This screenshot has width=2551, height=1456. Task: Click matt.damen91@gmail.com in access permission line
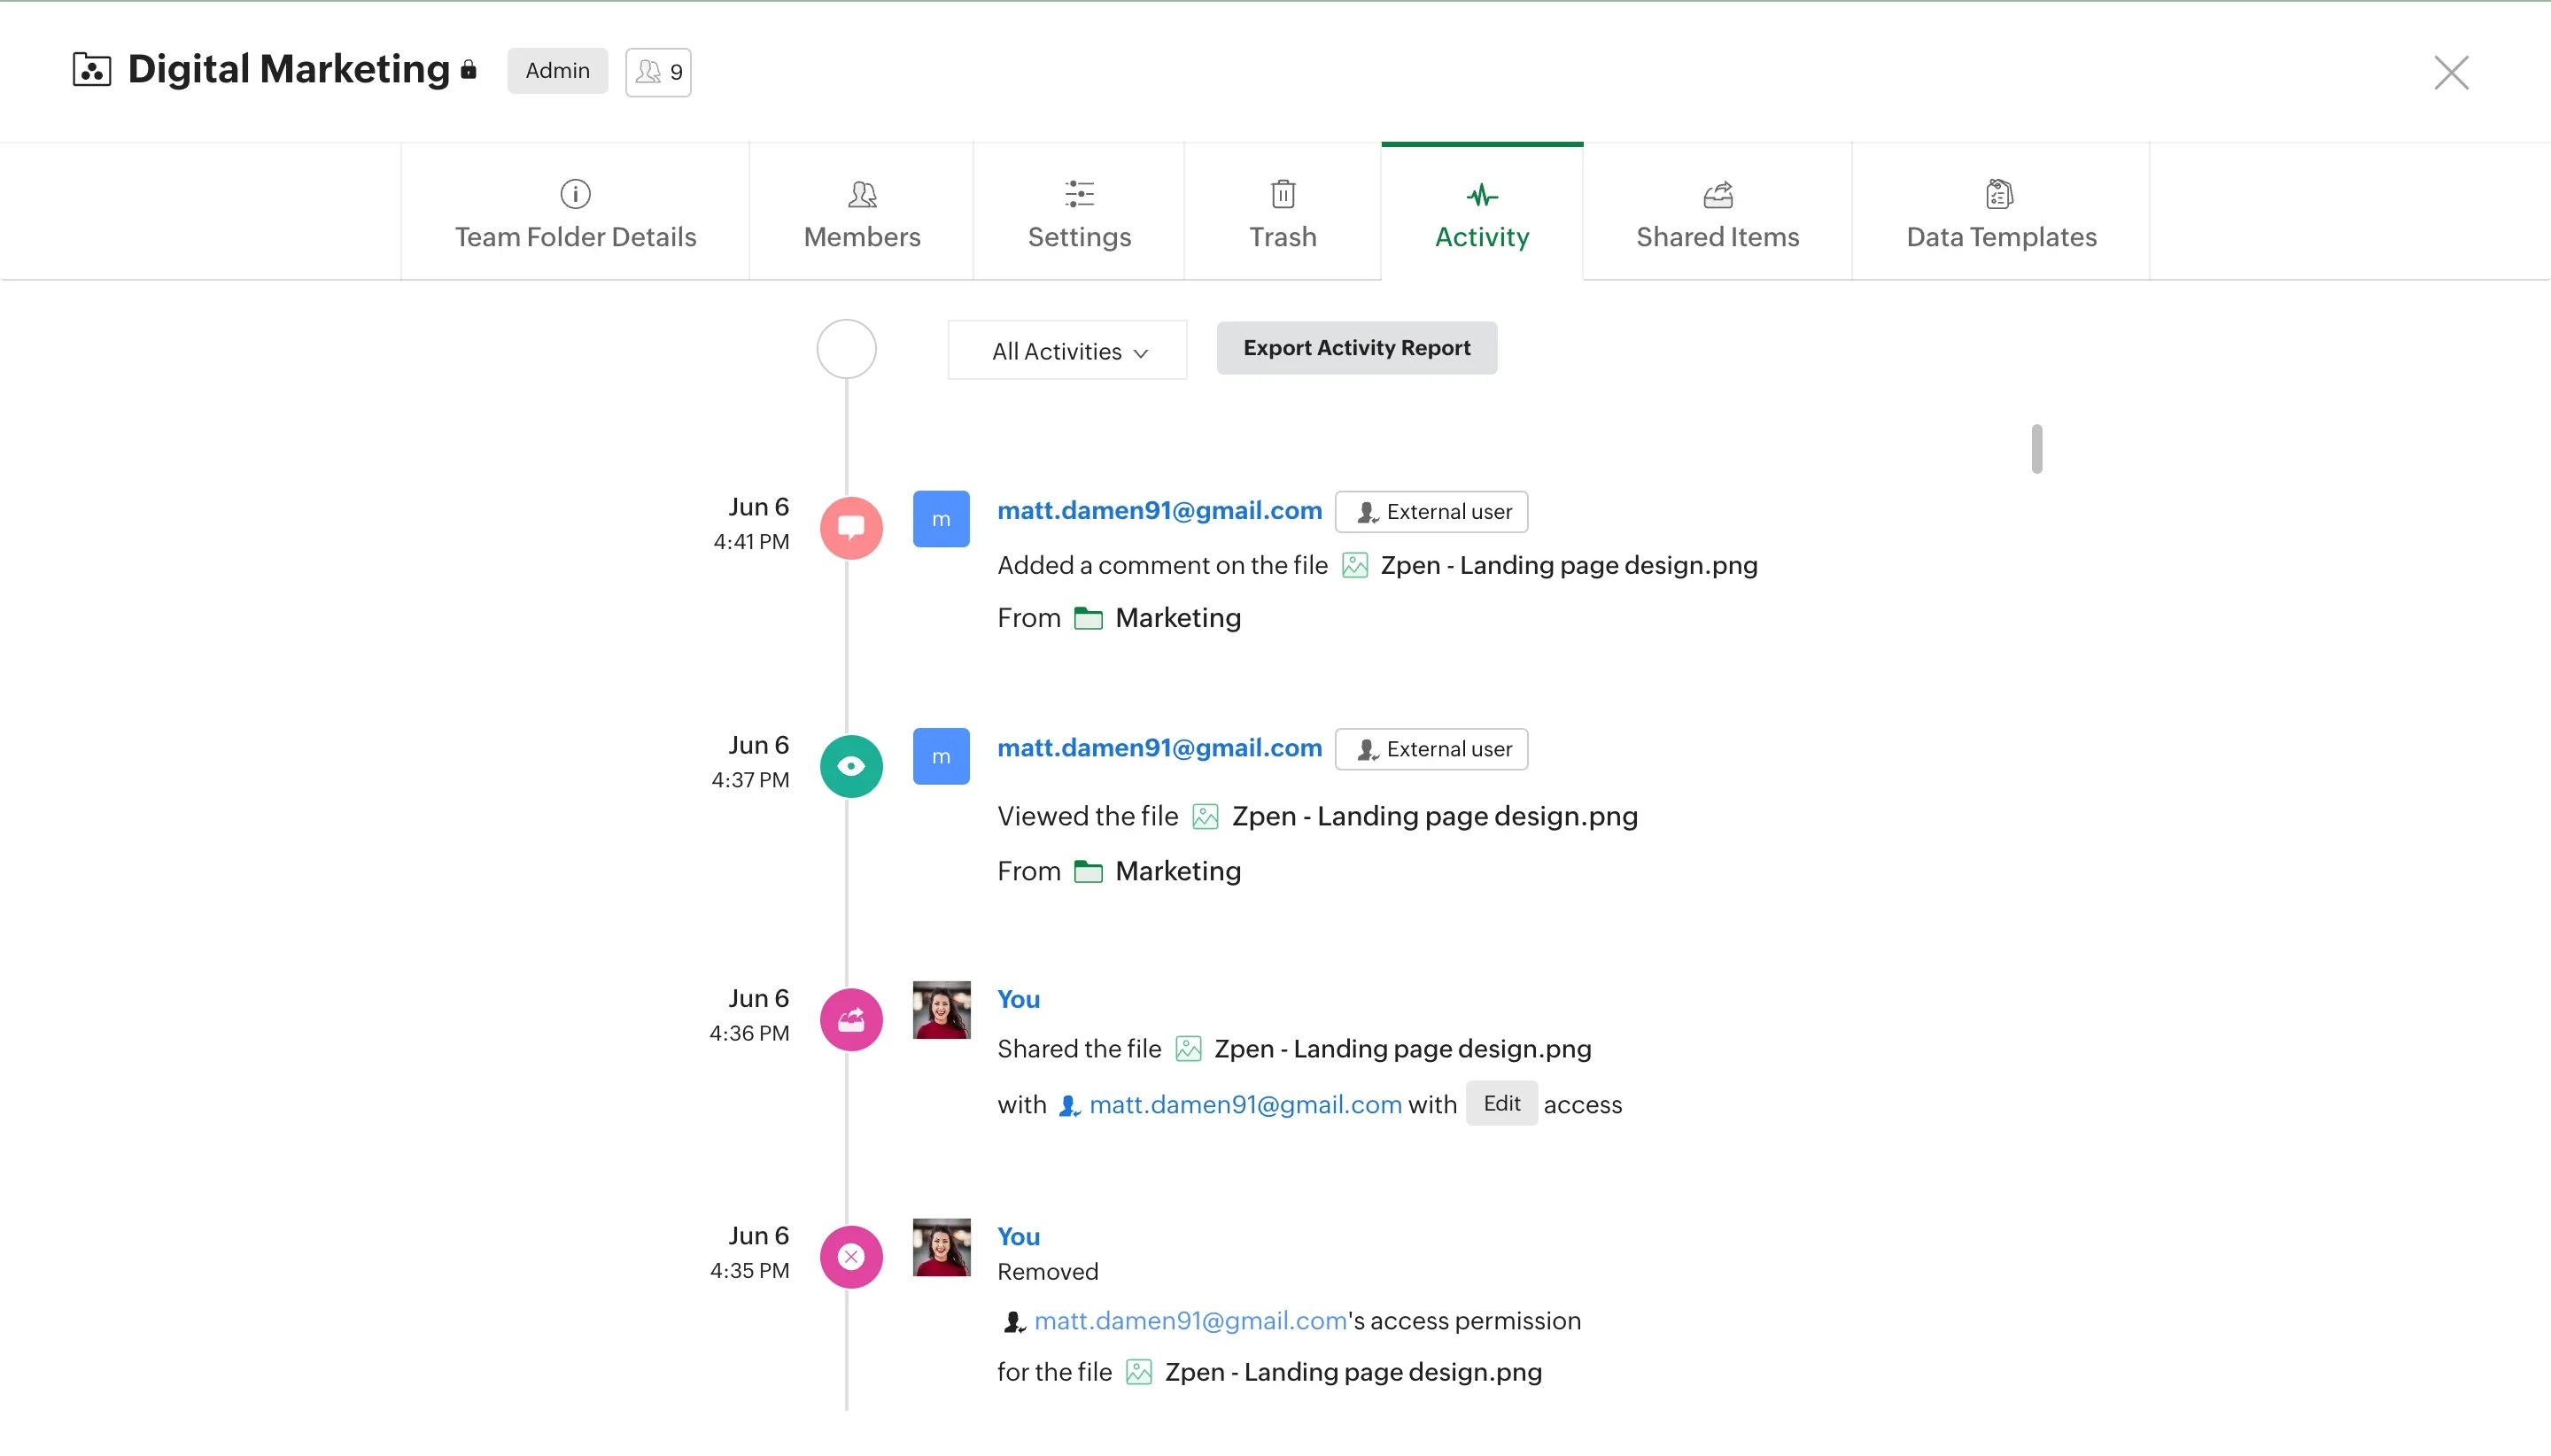click(x=1190, y=1320)
